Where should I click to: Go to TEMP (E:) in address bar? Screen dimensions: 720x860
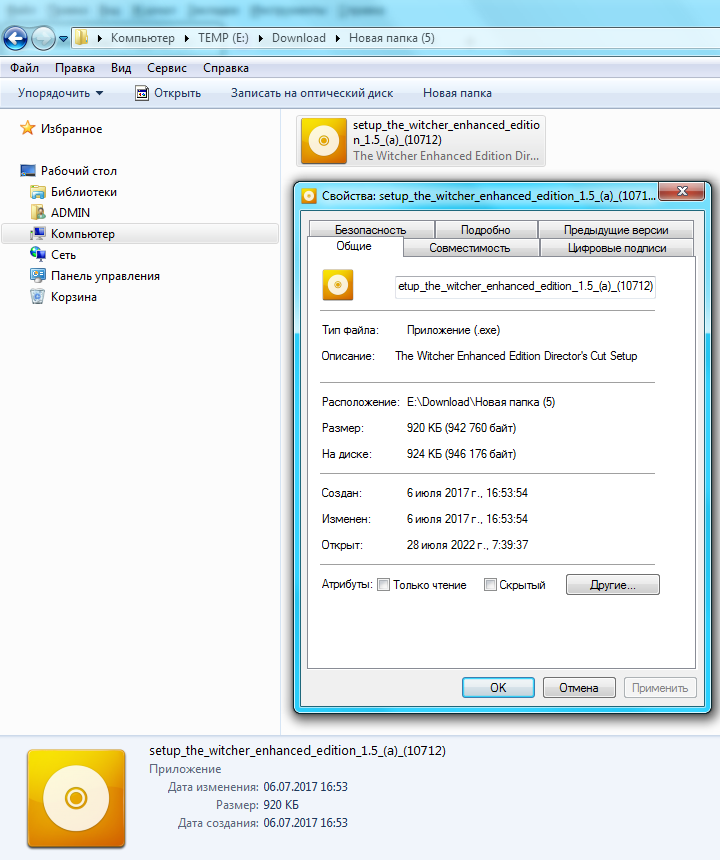(x=223, y=38)
